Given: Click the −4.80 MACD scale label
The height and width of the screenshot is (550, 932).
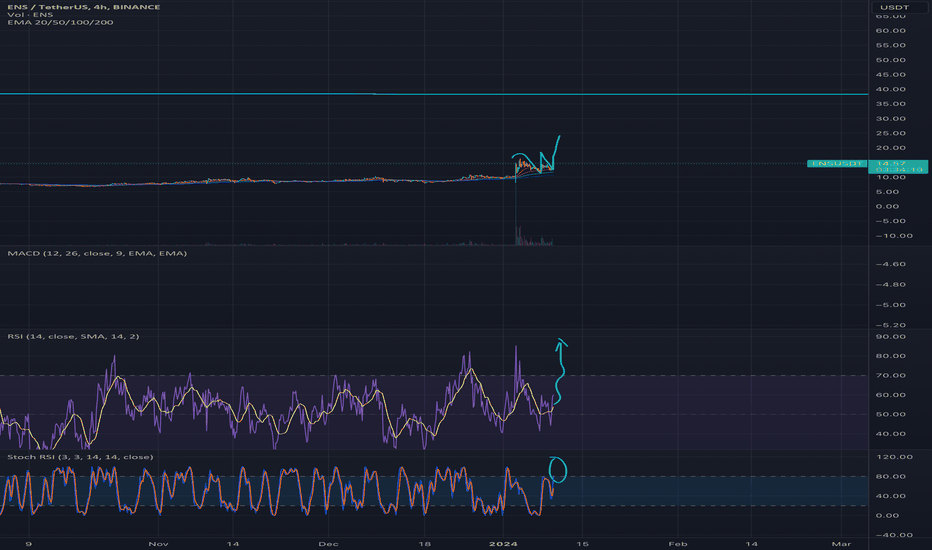Looking at the screenshot, I should [890, 285].
